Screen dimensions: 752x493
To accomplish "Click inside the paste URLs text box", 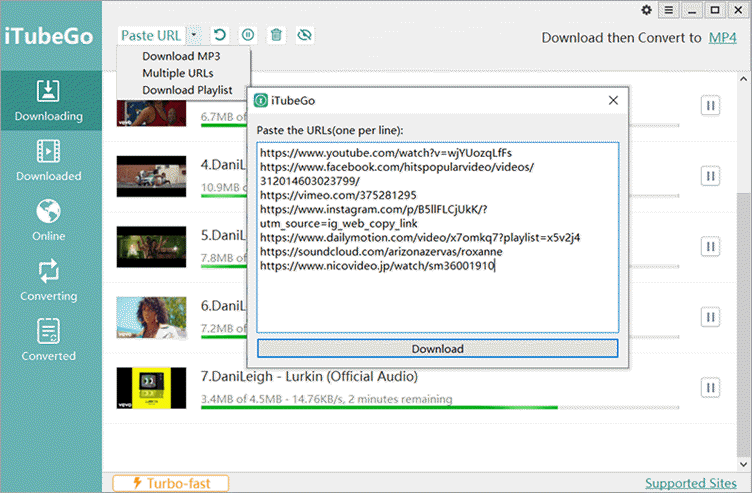I will pos(437,237).
